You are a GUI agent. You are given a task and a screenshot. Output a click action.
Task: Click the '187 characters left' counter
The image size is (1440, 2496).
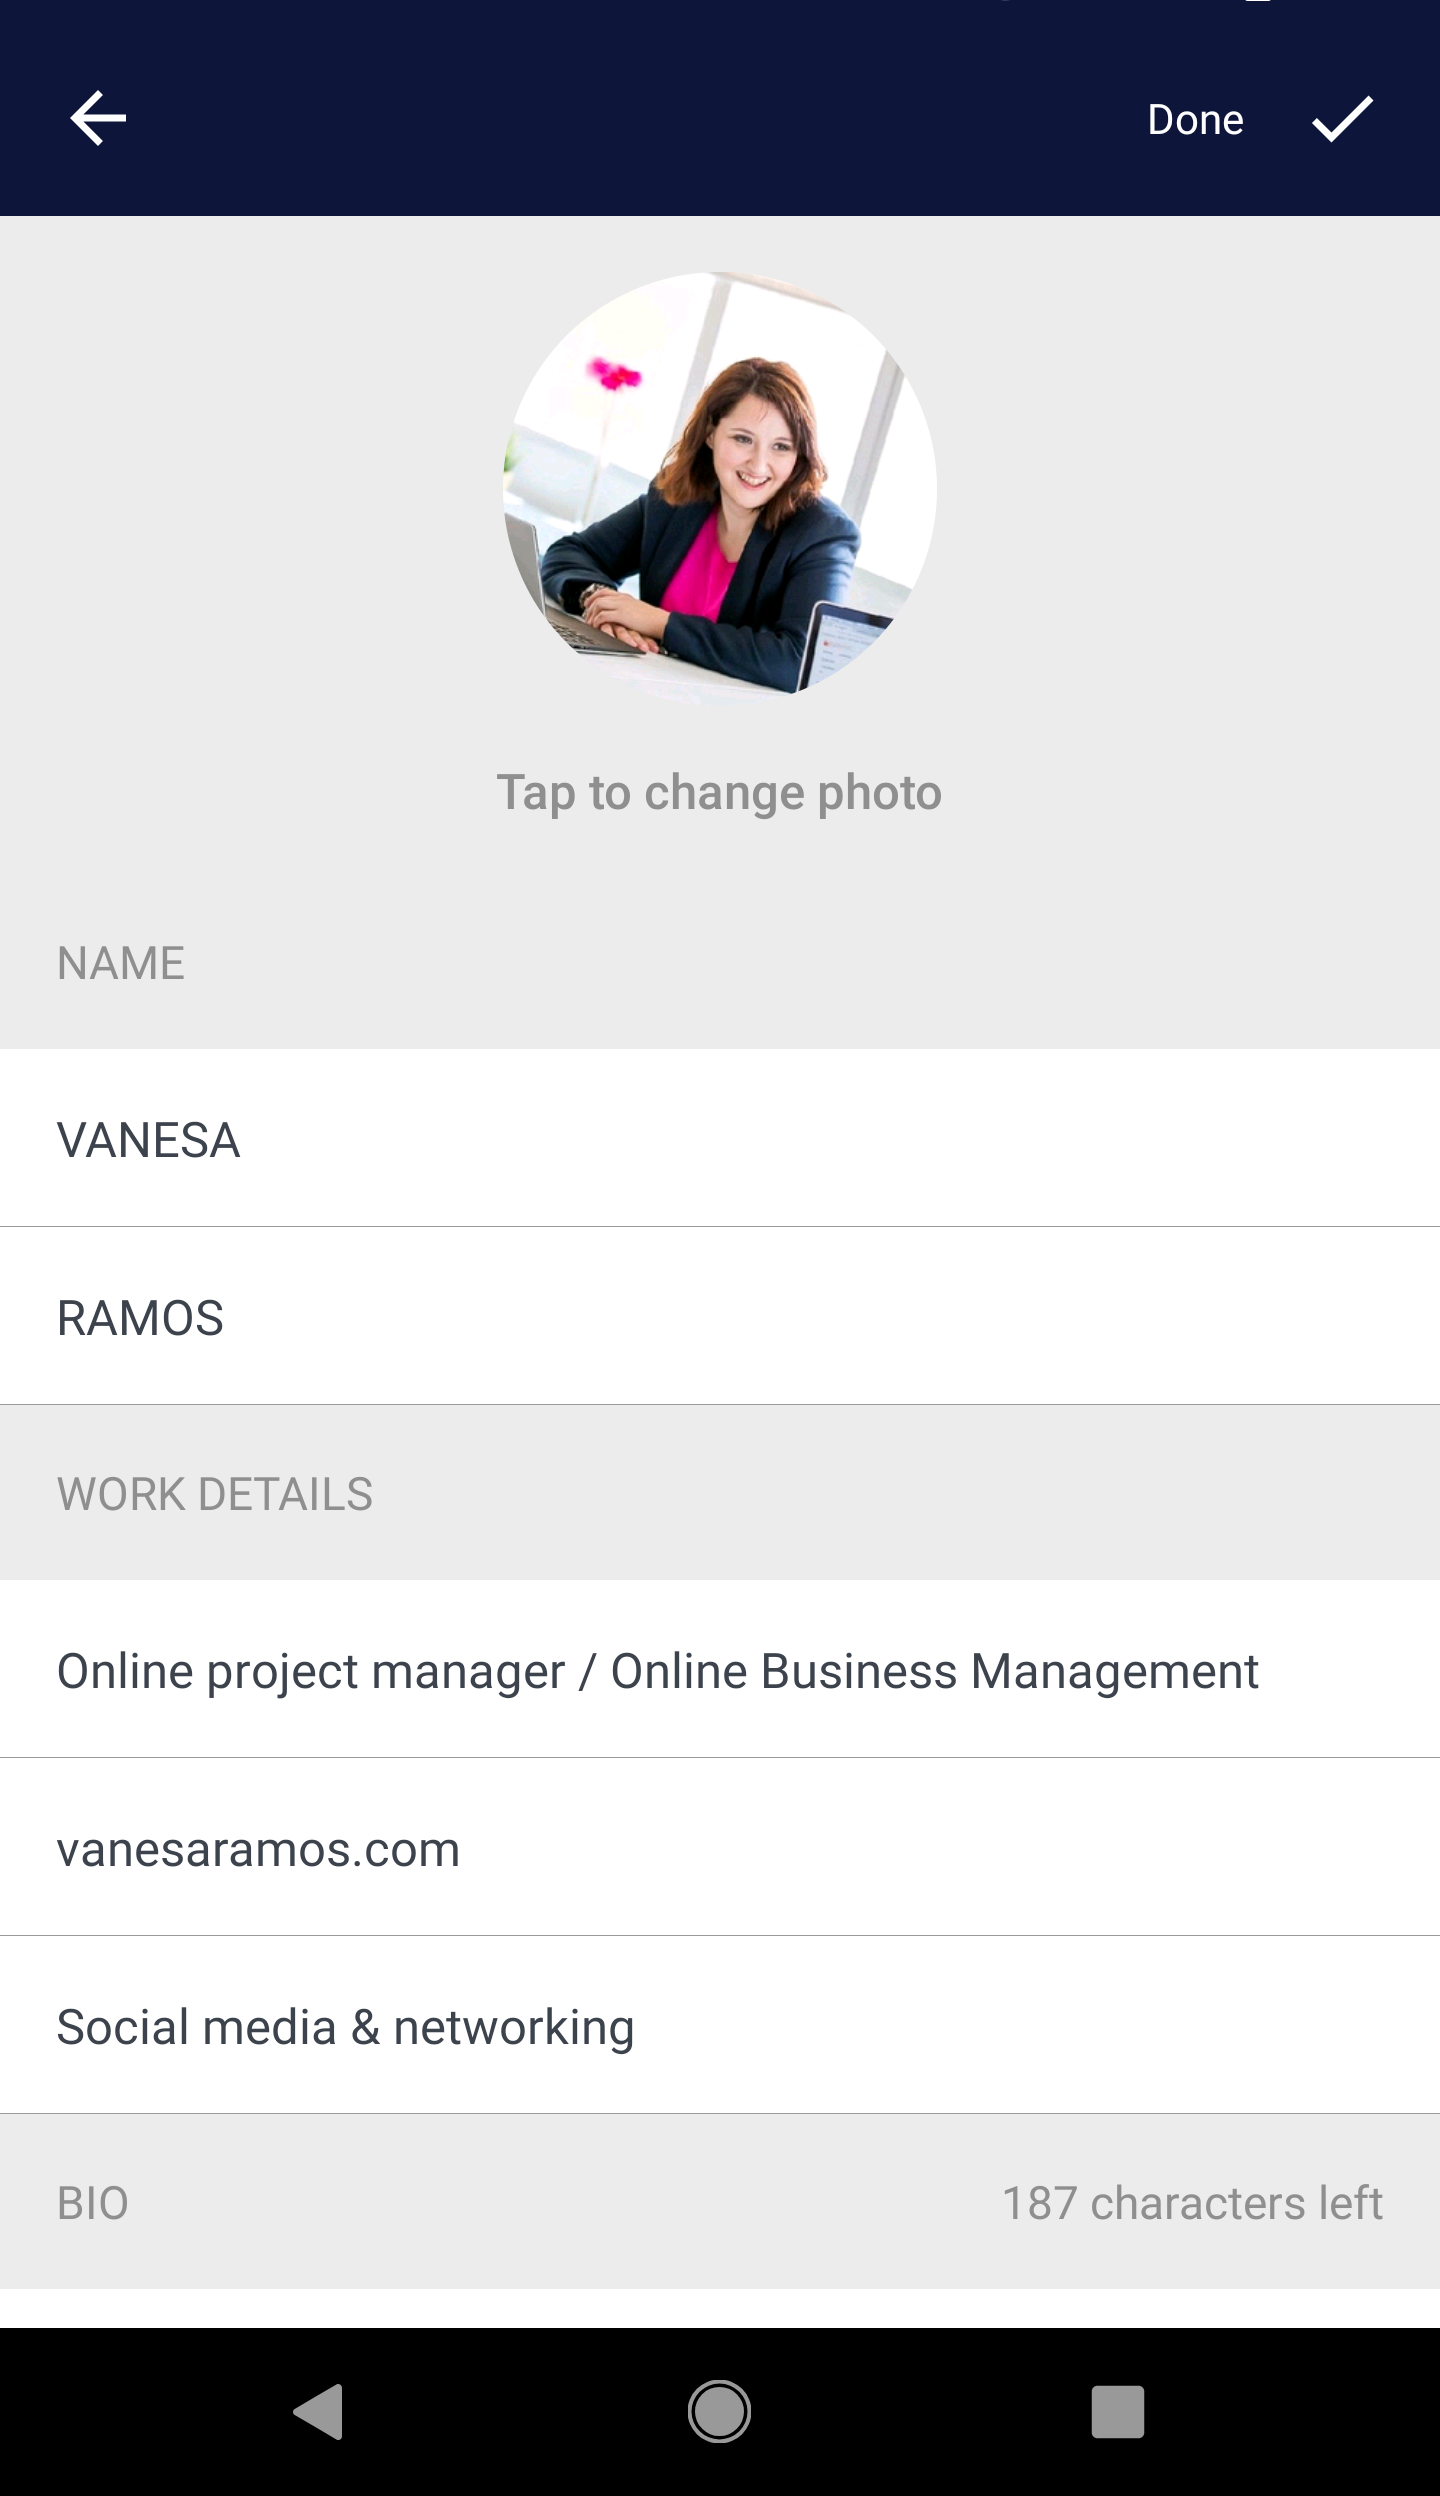(x=1192, y=2203)
